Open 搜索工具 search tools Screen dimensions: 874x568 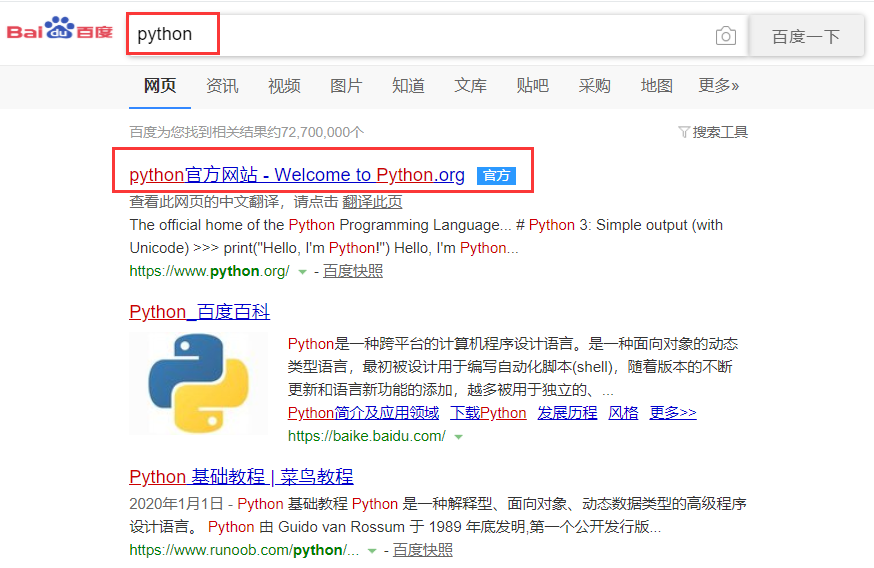click(x=720, y=132)
